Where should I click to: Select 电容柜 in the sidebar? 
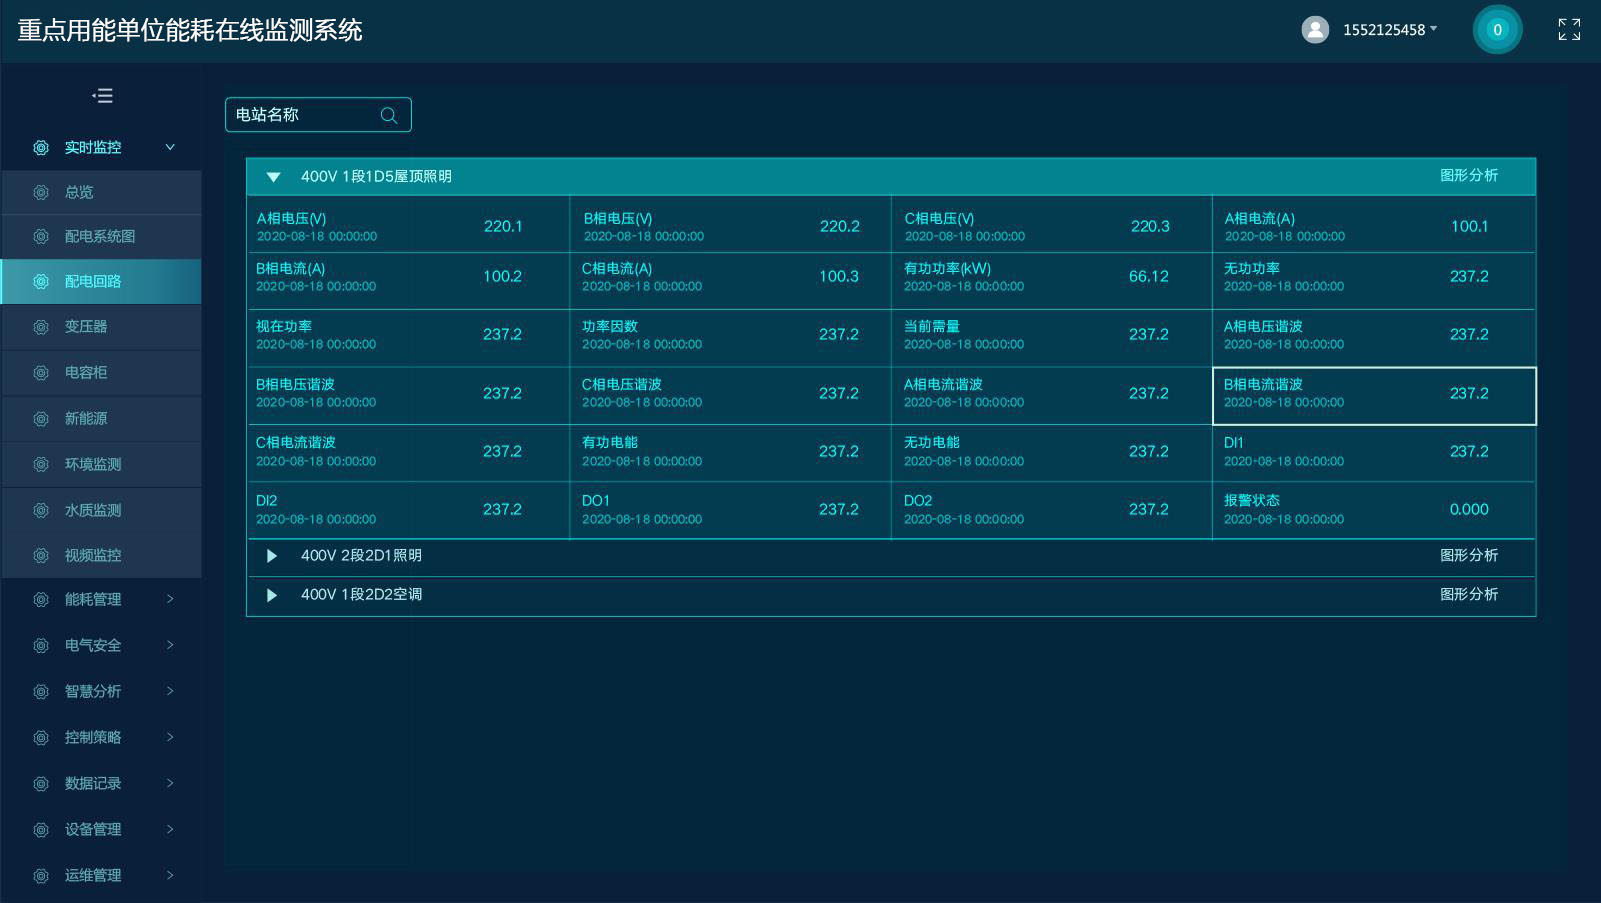tap(86, 372)
